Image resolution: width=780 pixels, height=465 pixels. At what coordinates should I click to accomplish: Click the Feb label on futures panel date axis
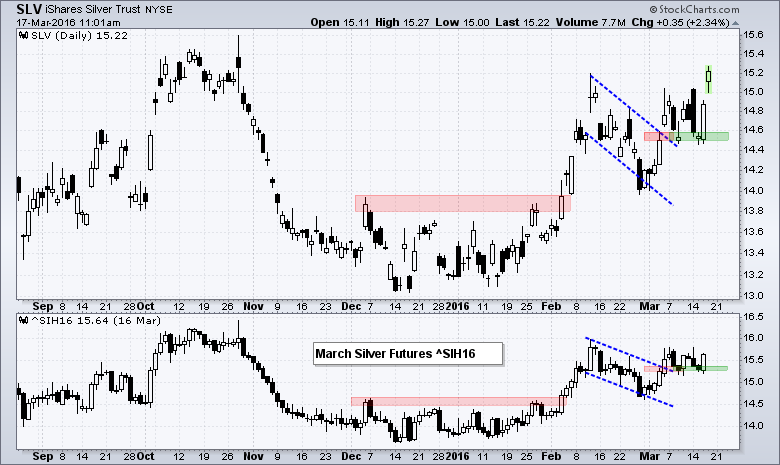coord(551,457)
